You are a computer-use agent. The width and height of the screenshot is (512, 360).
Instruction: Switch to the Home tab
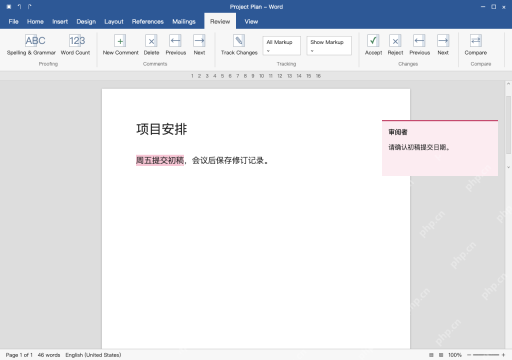click(35, 22)
